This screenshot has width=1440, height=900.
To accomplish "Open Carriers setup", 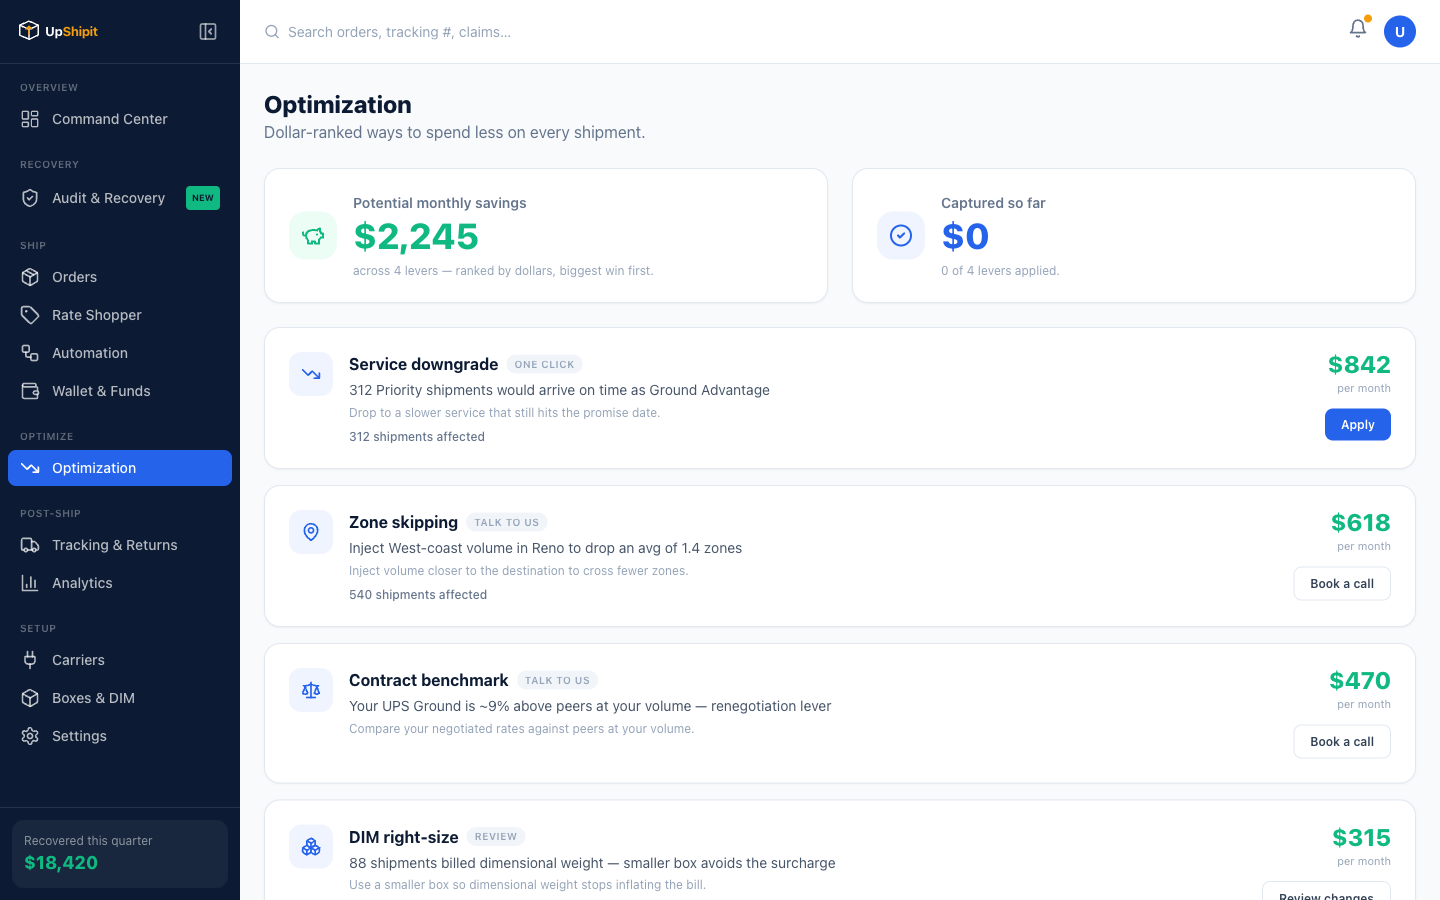I will click(120, 660).
